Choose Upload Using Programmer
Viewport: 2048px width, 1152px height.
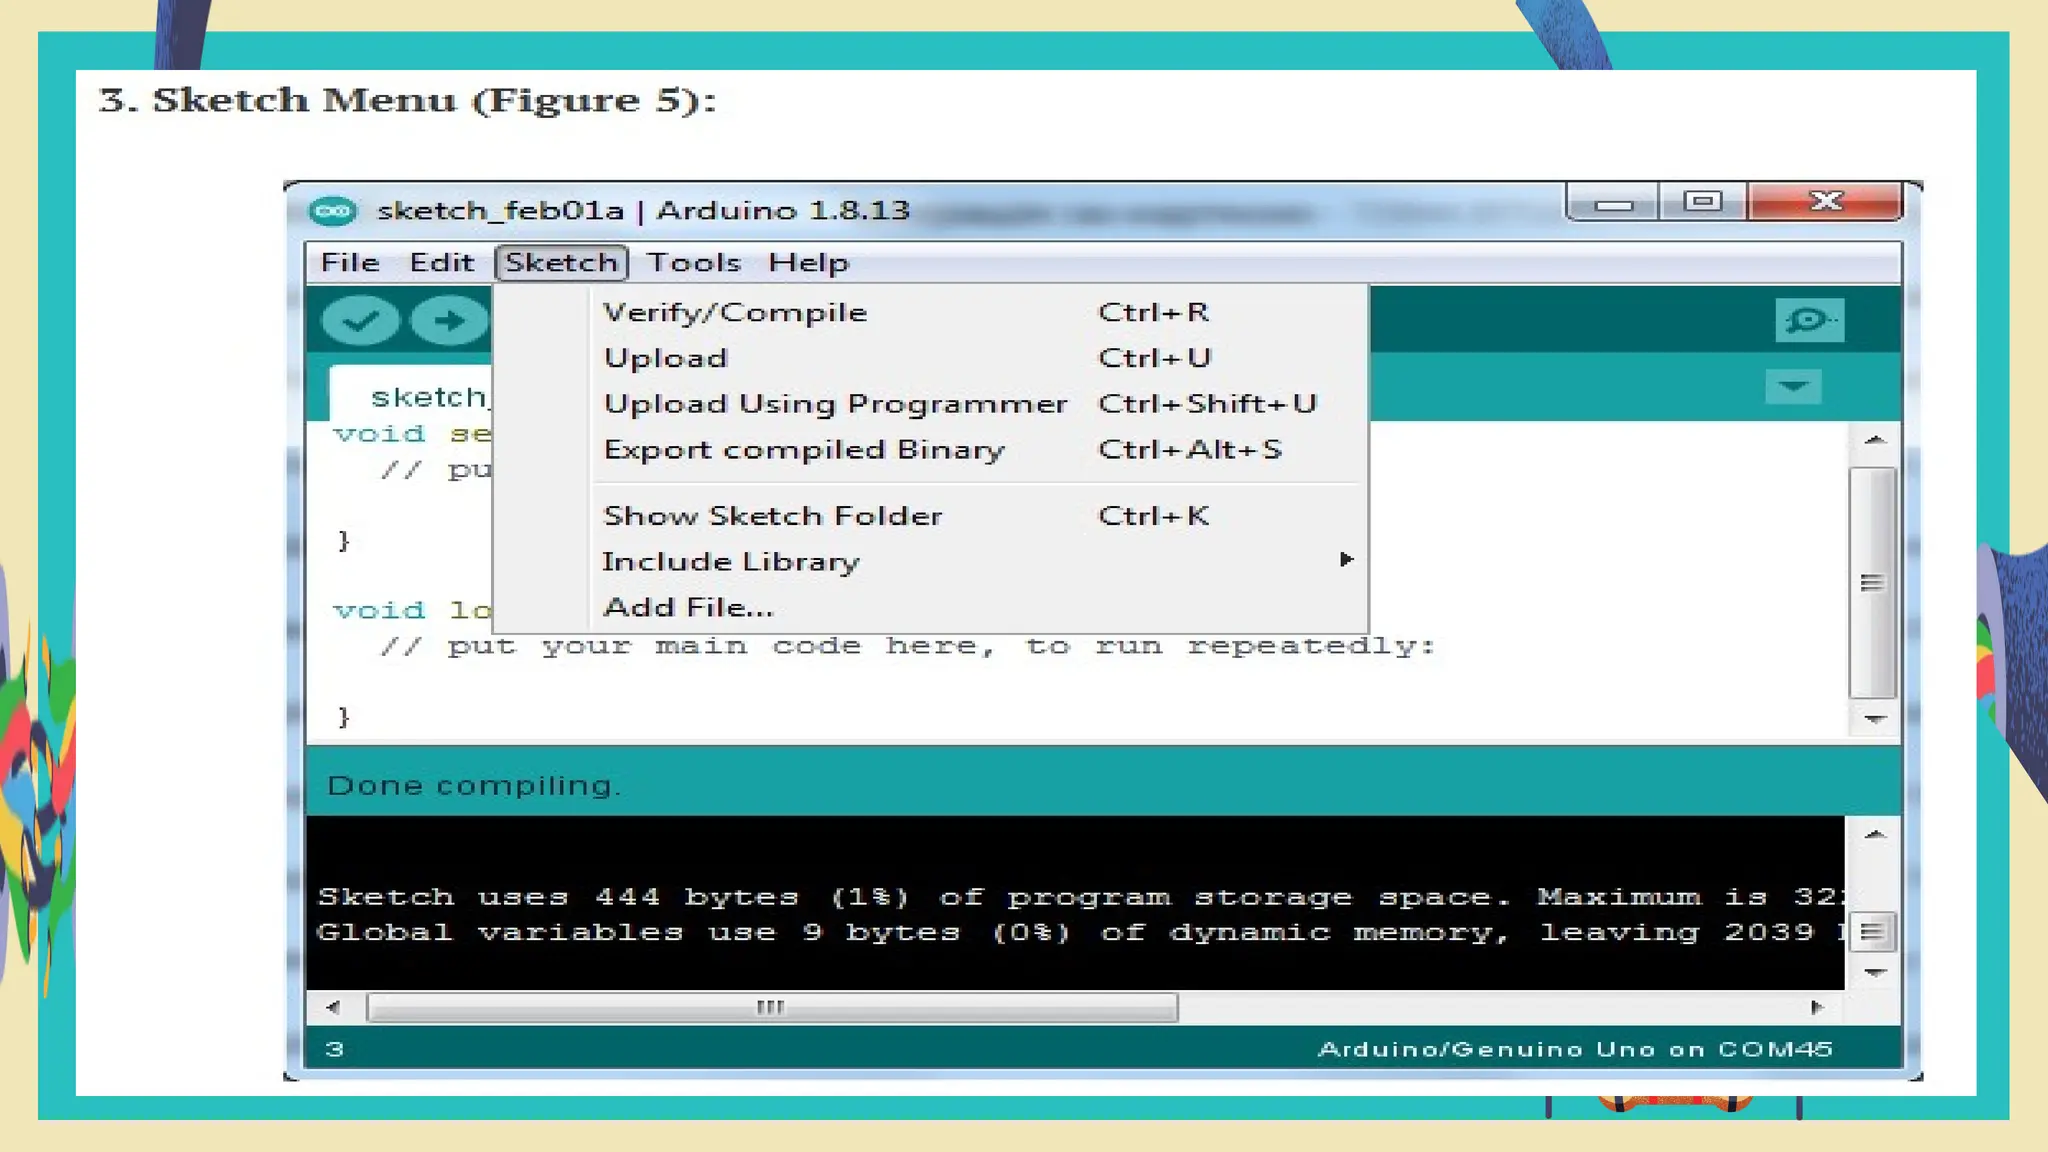(x=835, y=404)
